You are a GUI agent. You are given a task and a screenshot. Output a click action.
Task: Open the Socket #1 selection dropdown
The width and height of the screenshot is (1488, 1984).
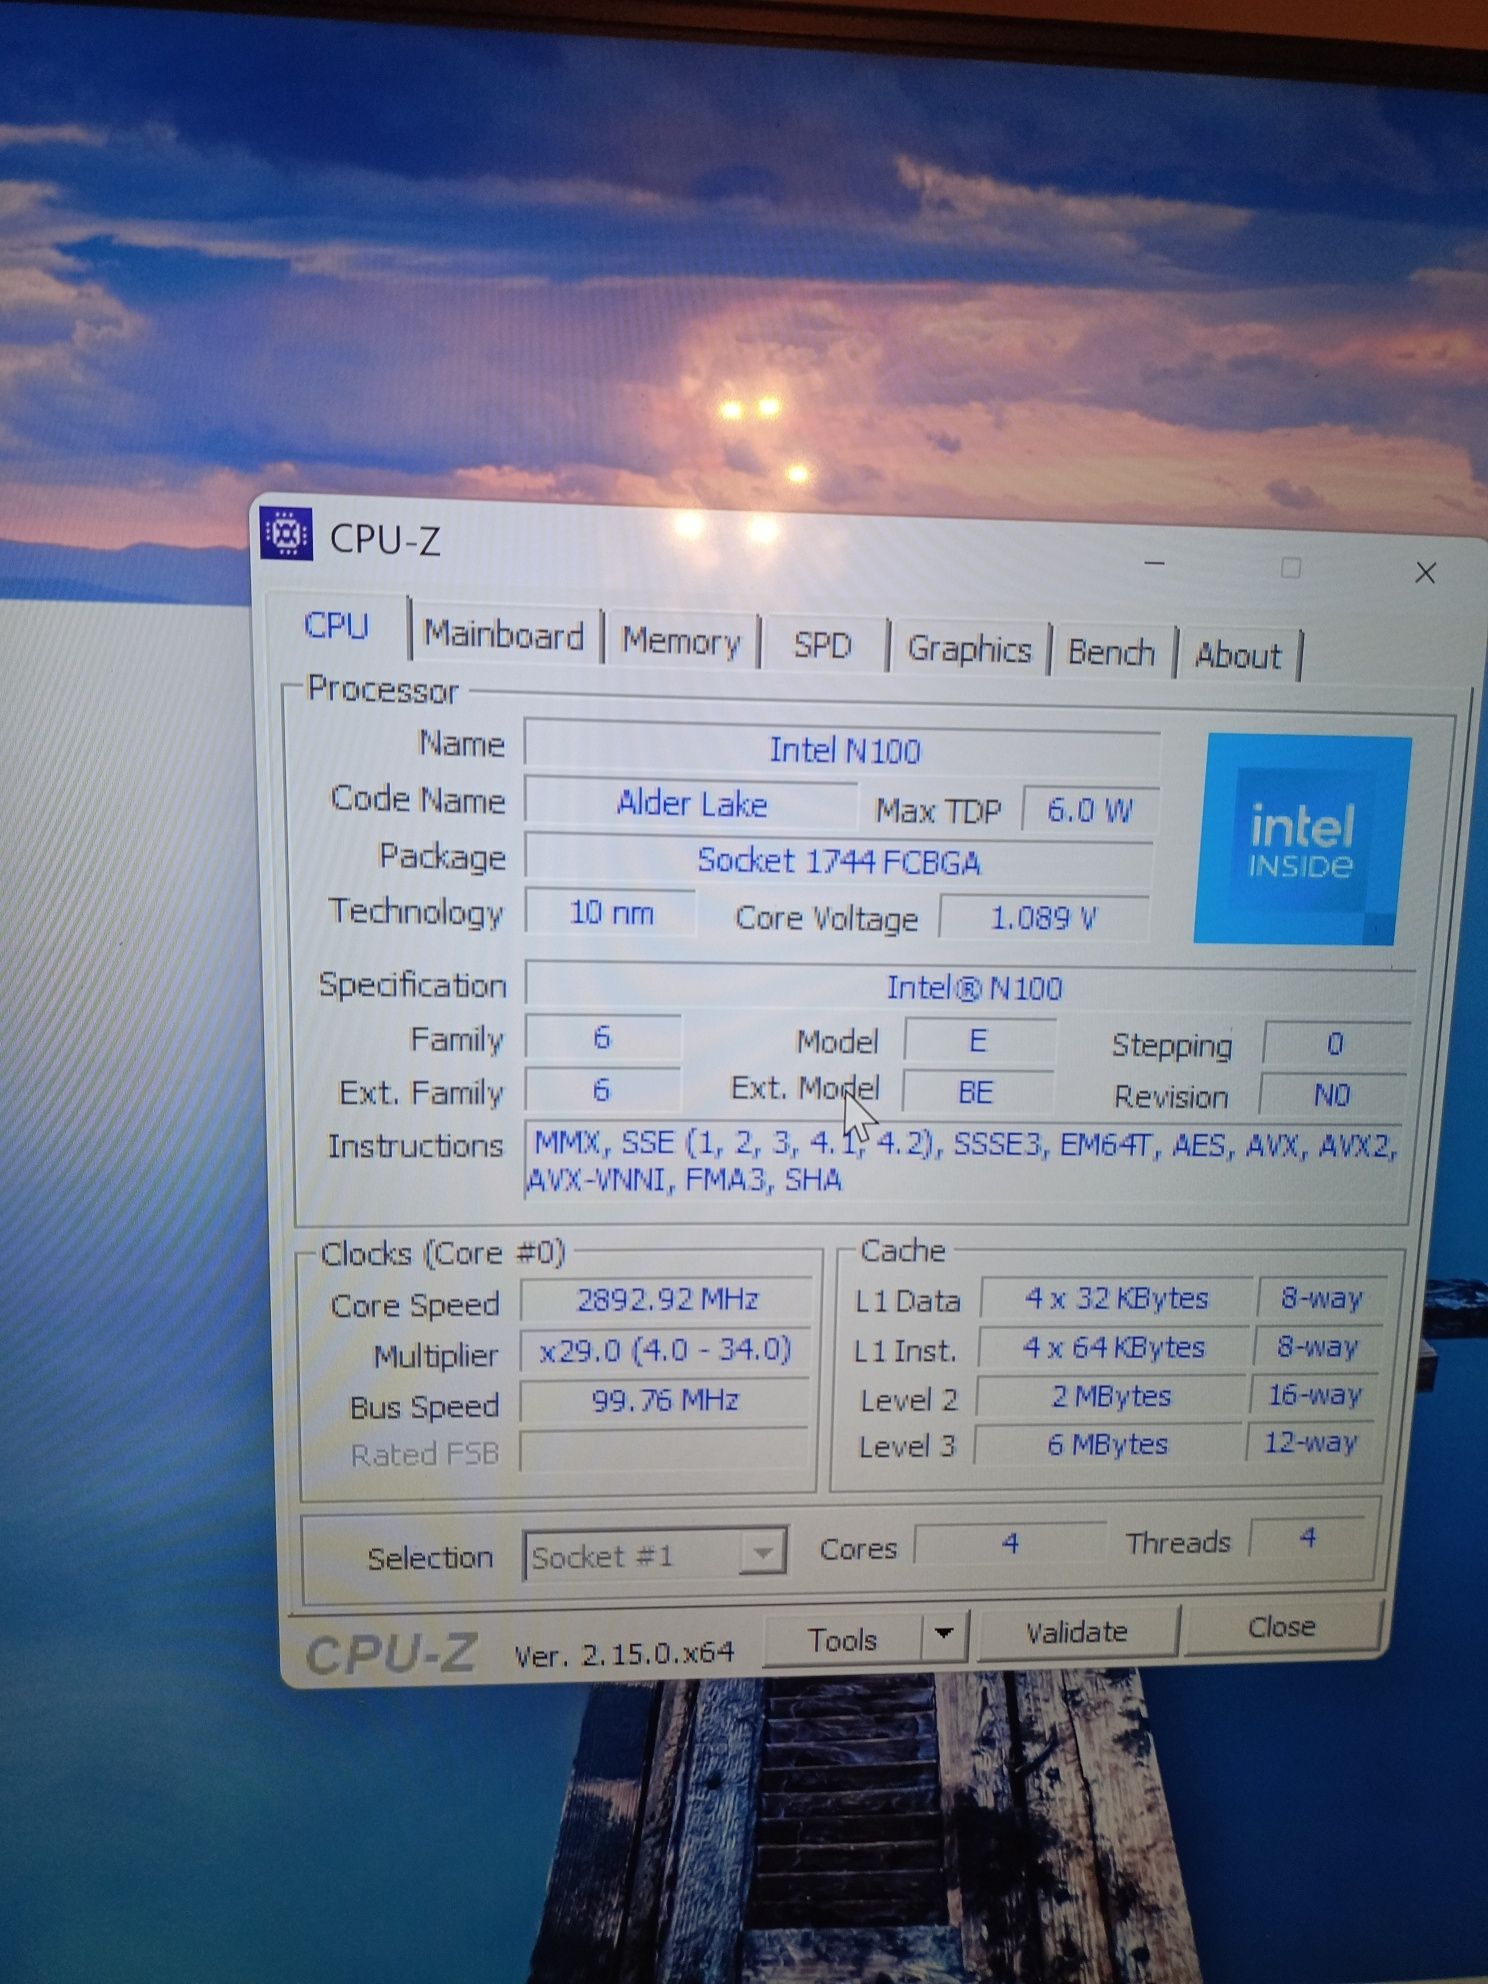(x=654, y=1555)
